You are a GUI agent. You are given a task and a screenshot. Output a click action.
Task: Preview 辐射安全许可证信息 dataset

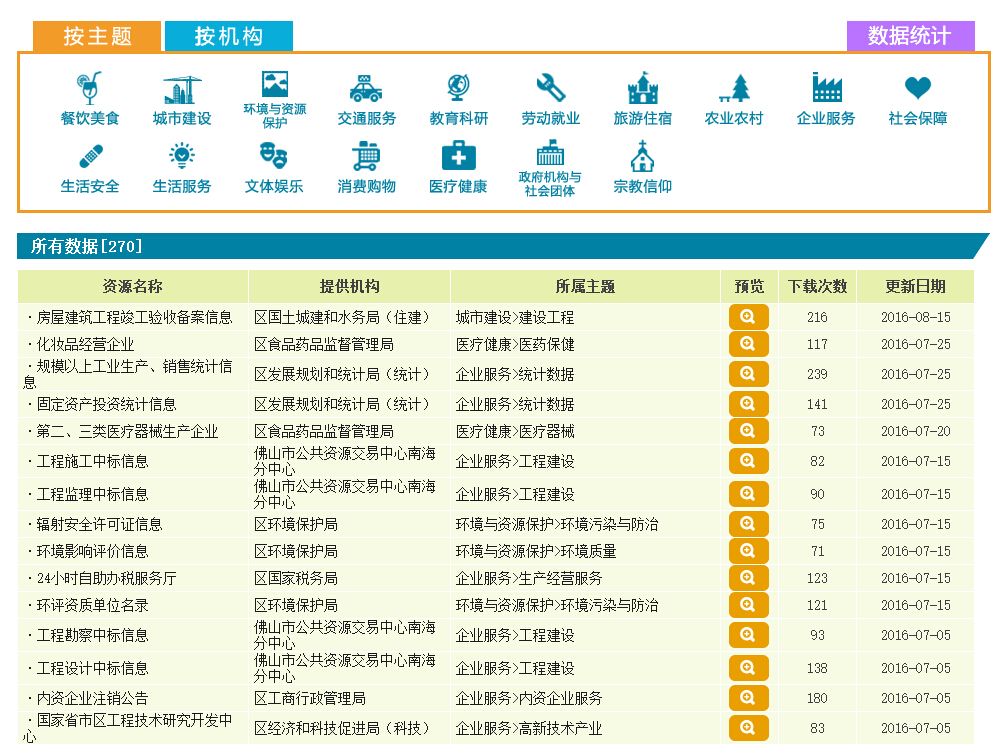pyautogui.click(x=749, y=524)
